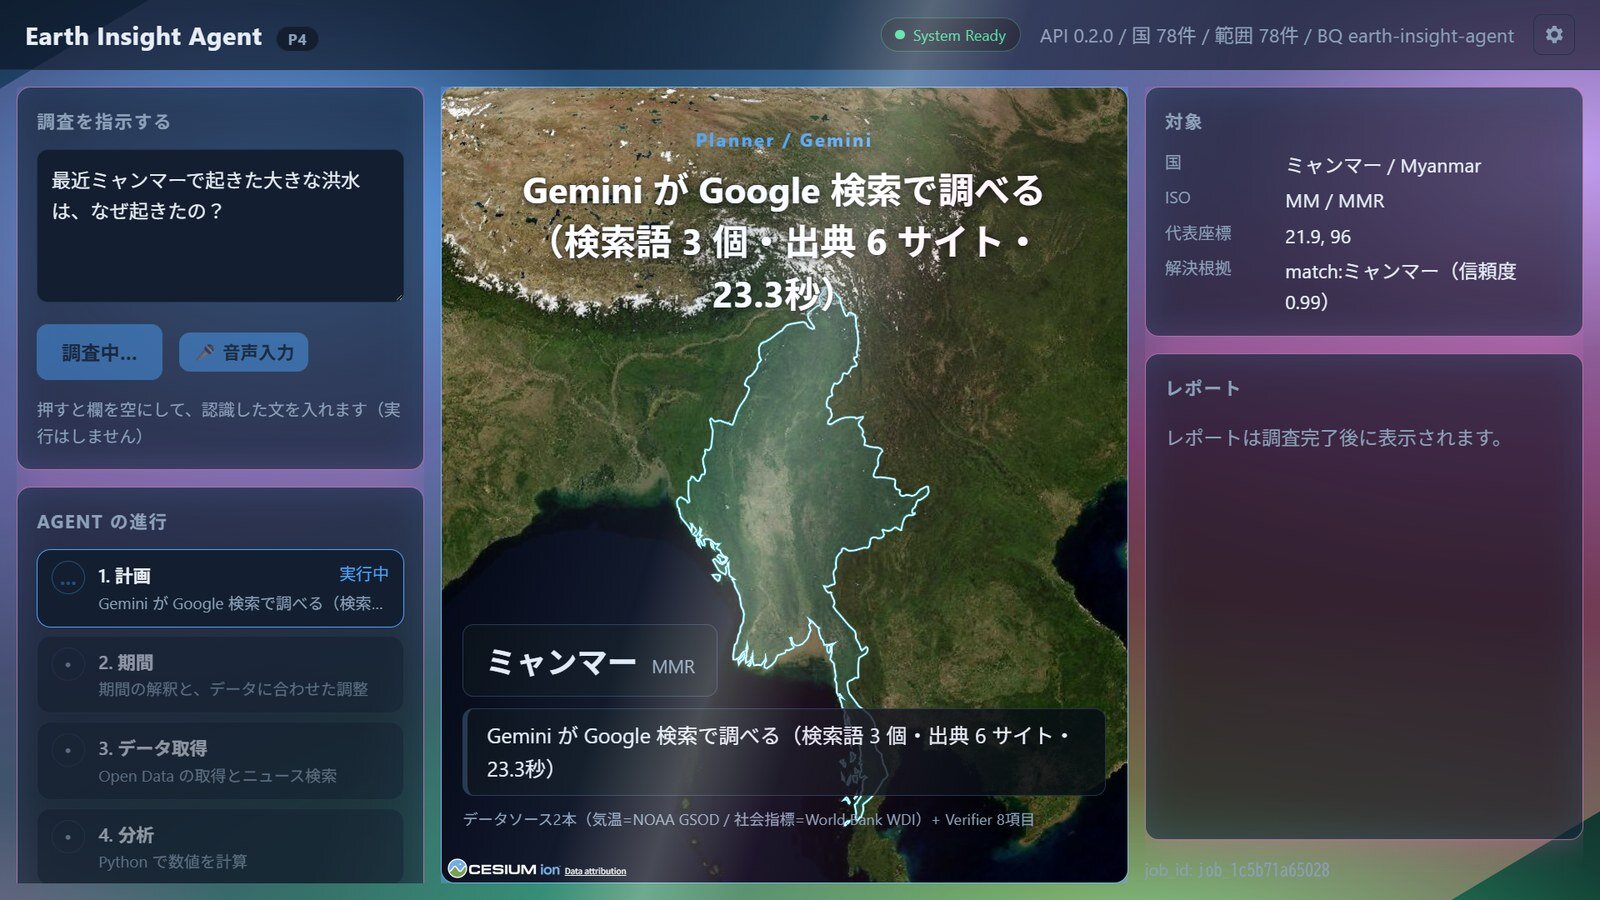The height and width of the screenshot is (900, 1600).
Task: Focus the investigation query text box
Action: [220, 226]
